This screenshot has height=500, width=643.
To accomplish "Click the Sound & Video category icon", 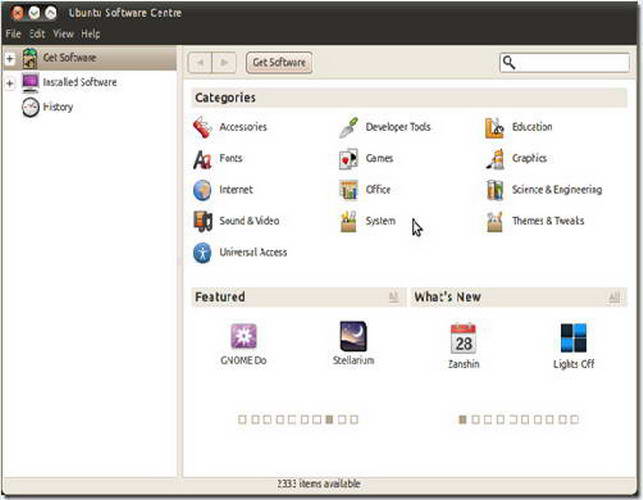I will [x=202, y=221].
